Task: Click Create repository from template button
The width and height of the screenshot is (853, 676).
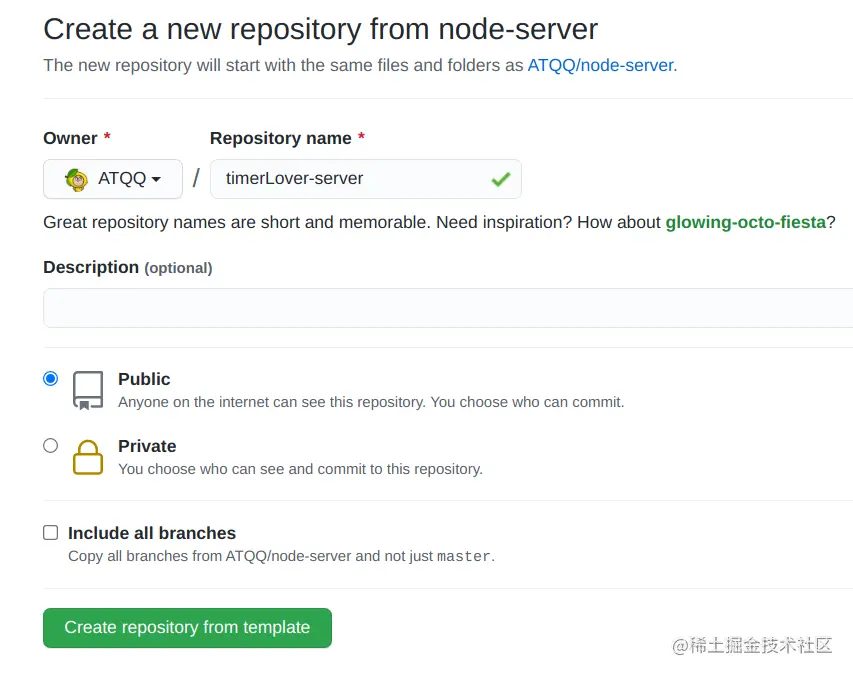Action: click(187, 628)
